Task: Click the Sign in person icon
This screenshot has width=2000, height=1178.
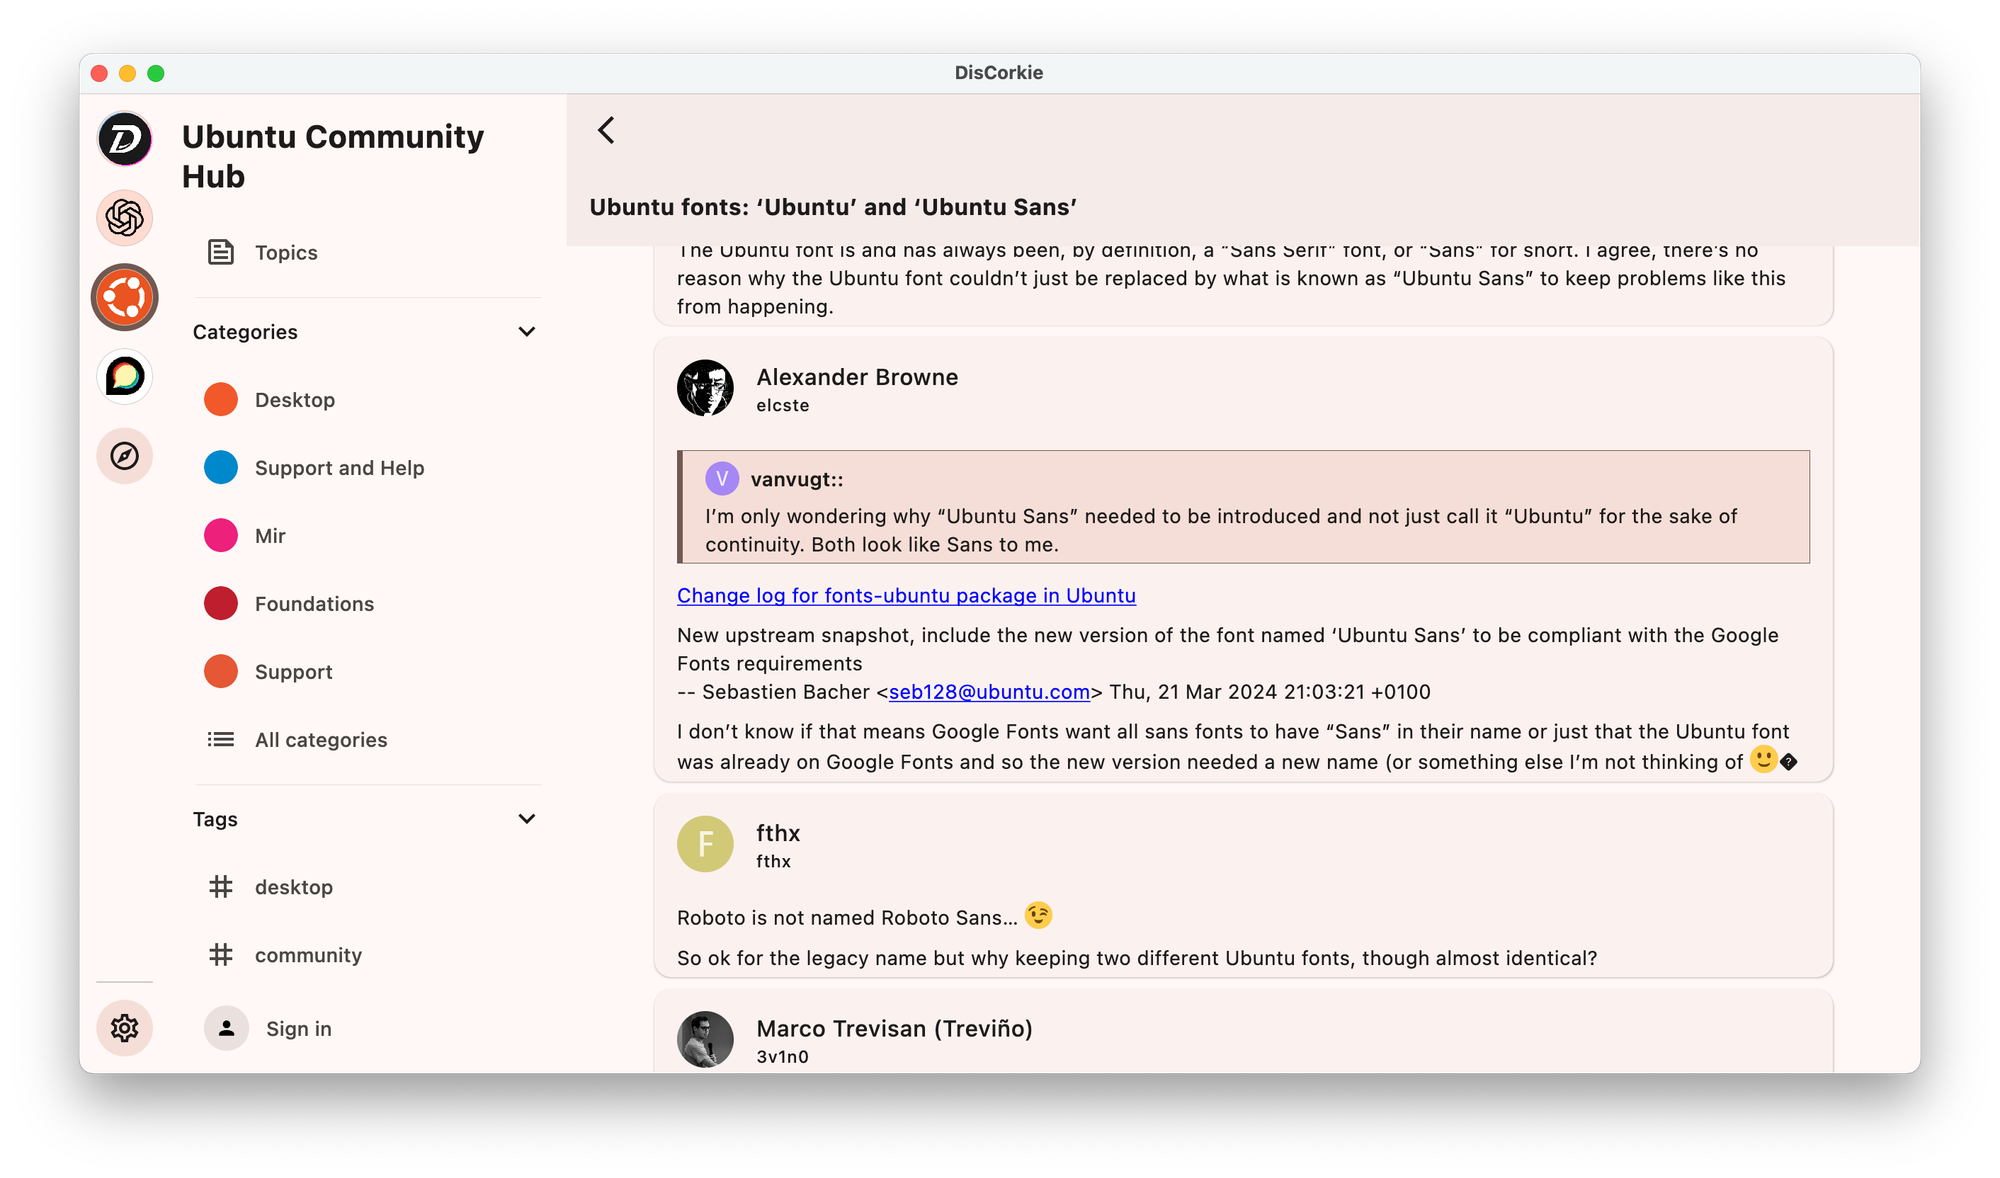Action: [227, 1028]
